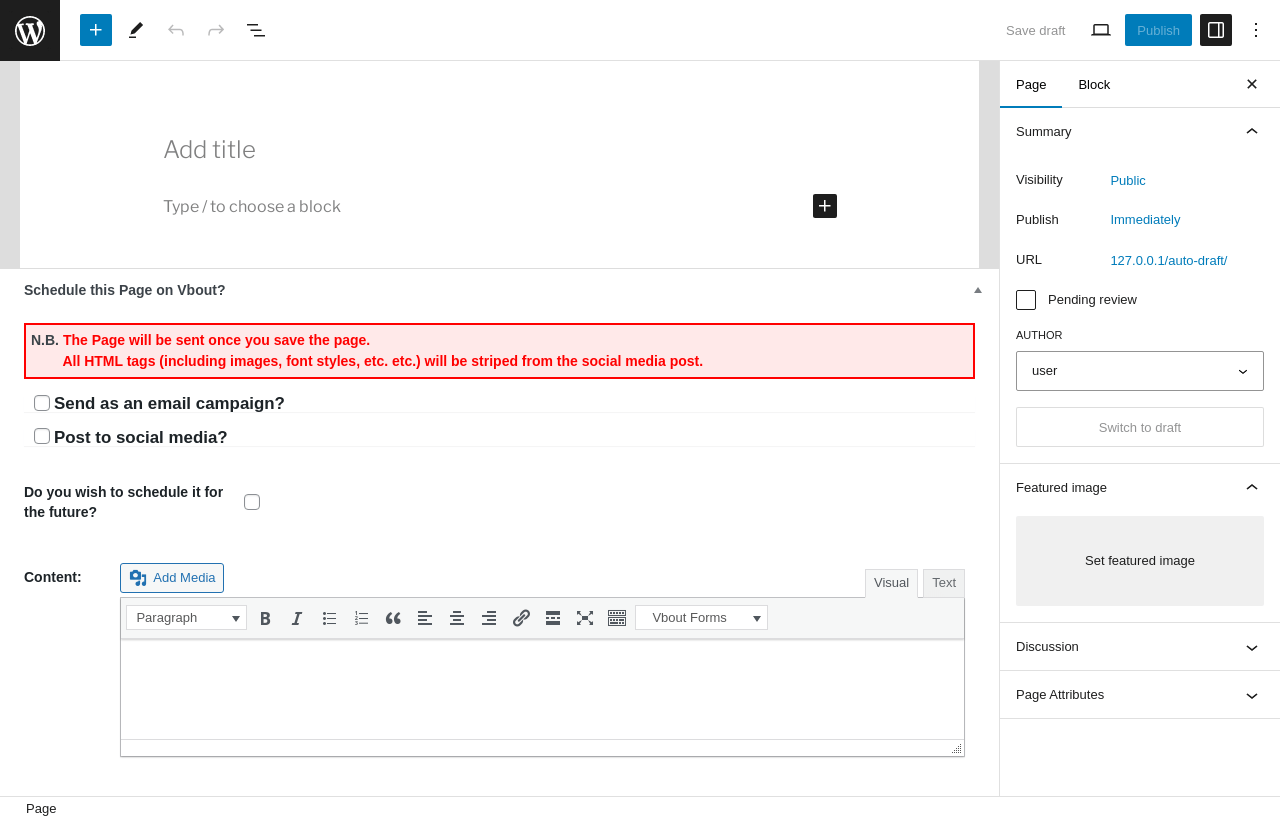This screenshot has width=1280, height=821.
Task: Click the Redo arrow icon
Action: [x=216, y=30]
